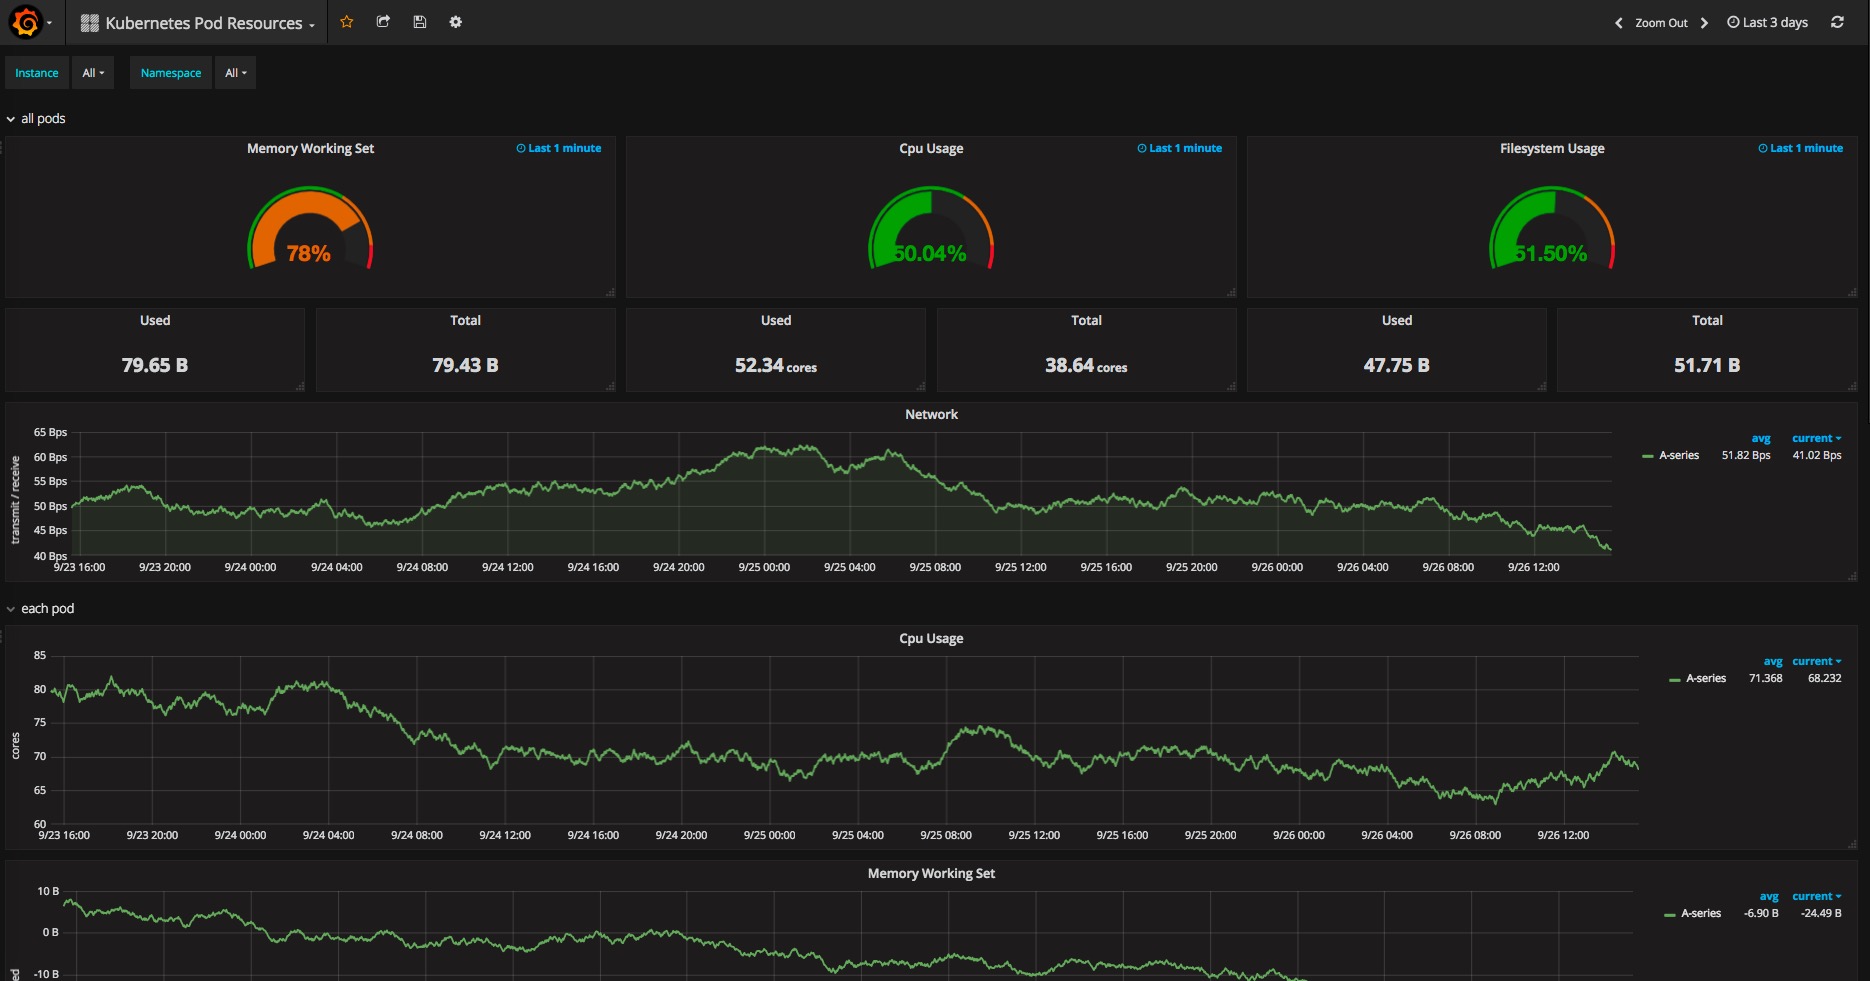1870x981 pixels.
Task: Open the Namespace 'All' dropdown
Action: click(x=235, y=73)
